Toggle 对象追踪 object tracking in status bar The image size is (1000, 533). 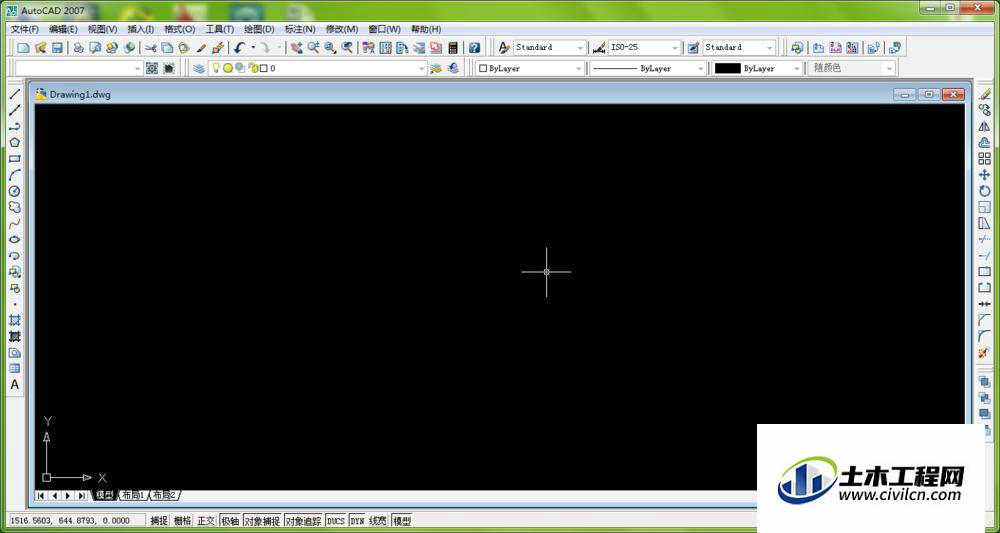pos(304,521)
